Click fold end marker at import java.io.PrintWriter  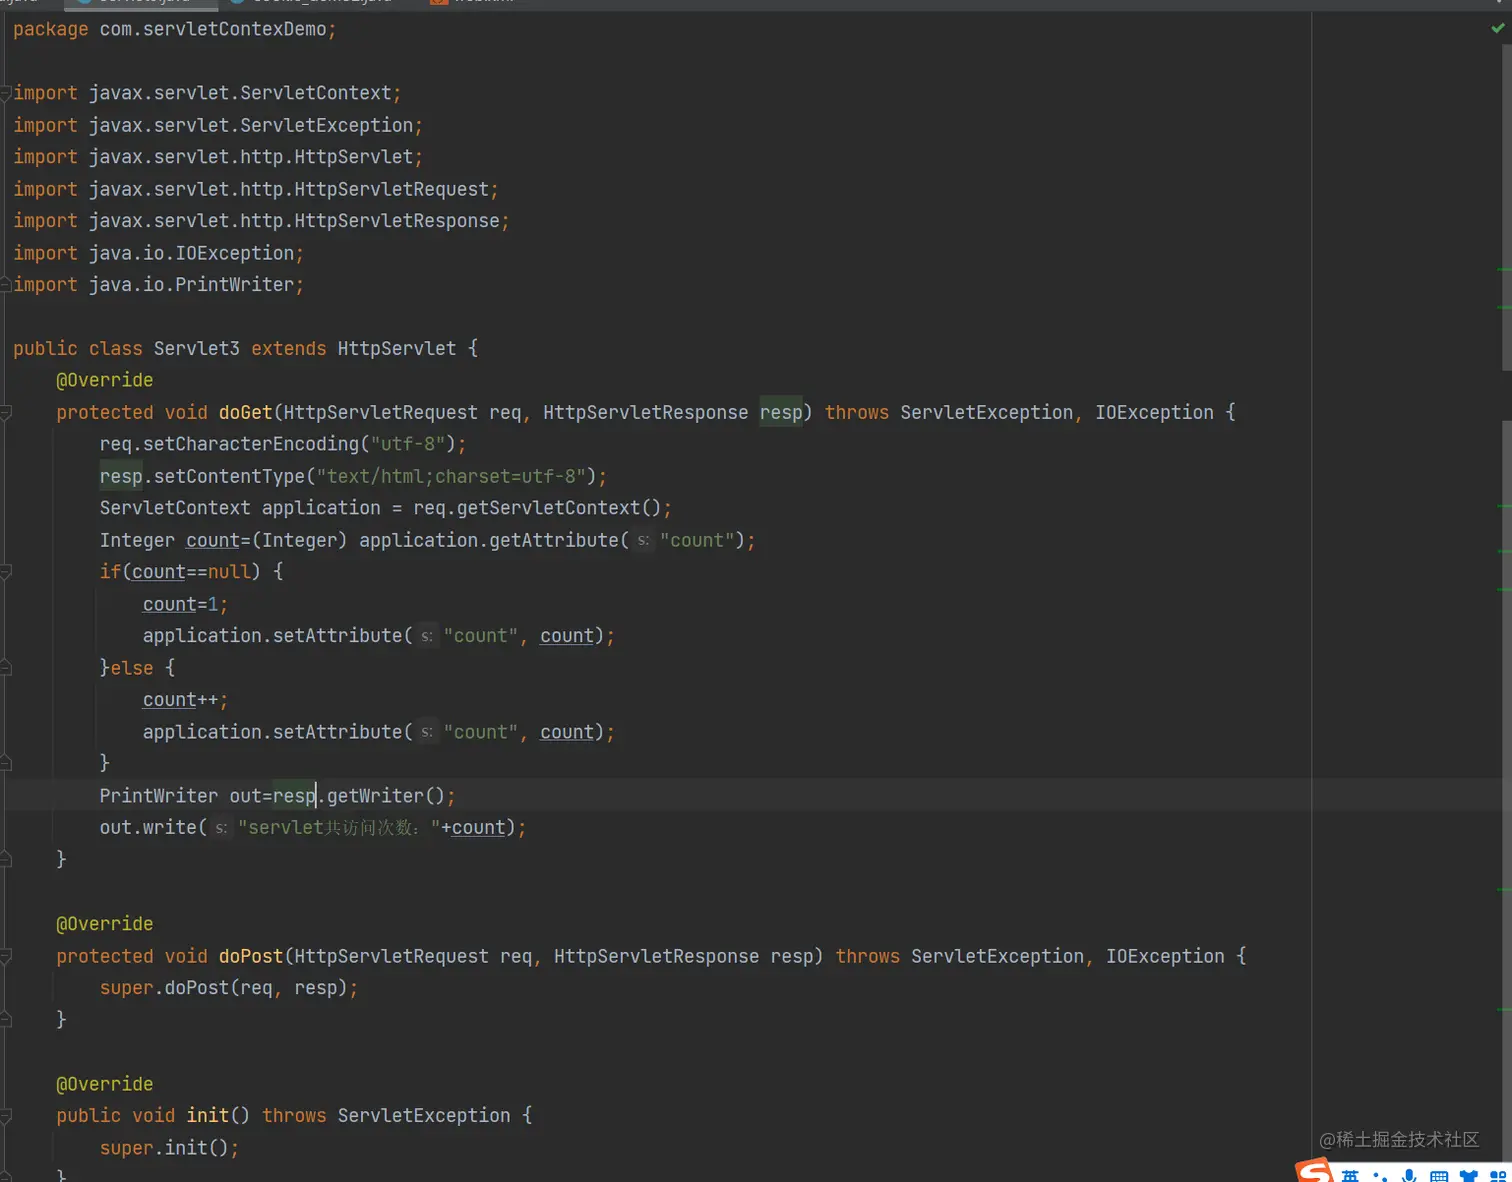tap(6, 285)
